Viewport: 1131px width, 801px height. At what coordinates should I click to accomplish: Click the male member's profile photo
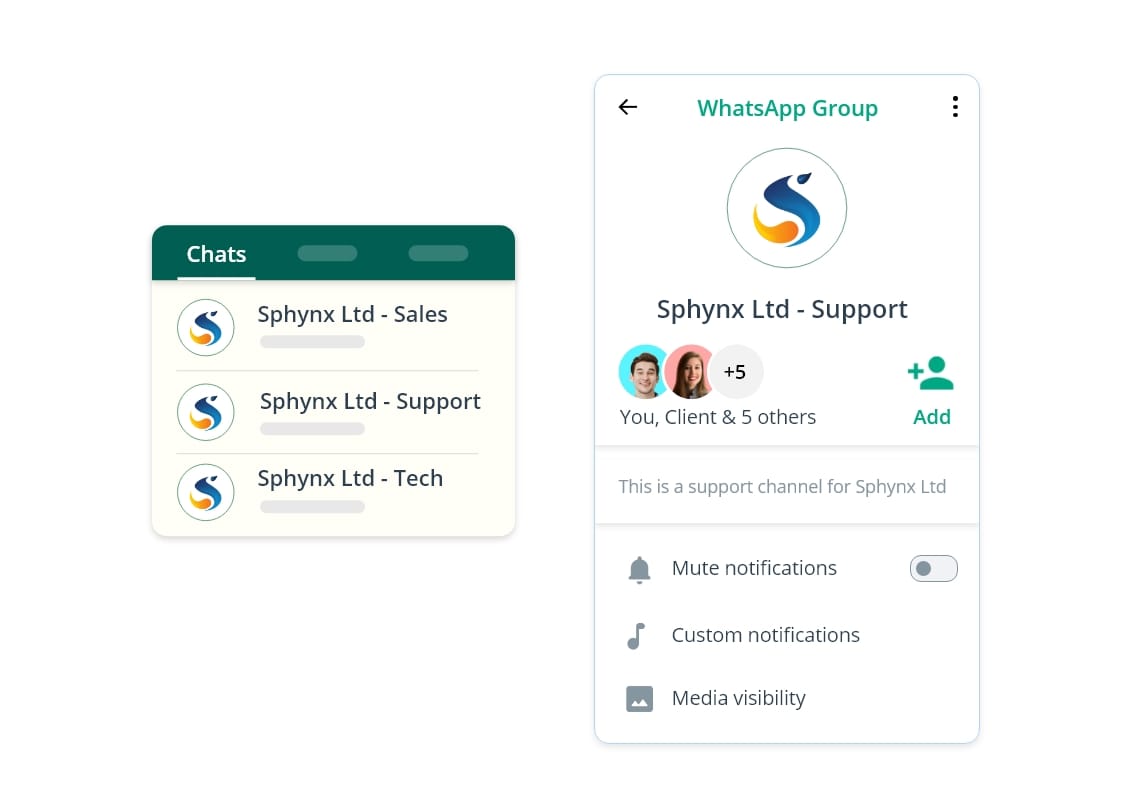click(644, 372)
